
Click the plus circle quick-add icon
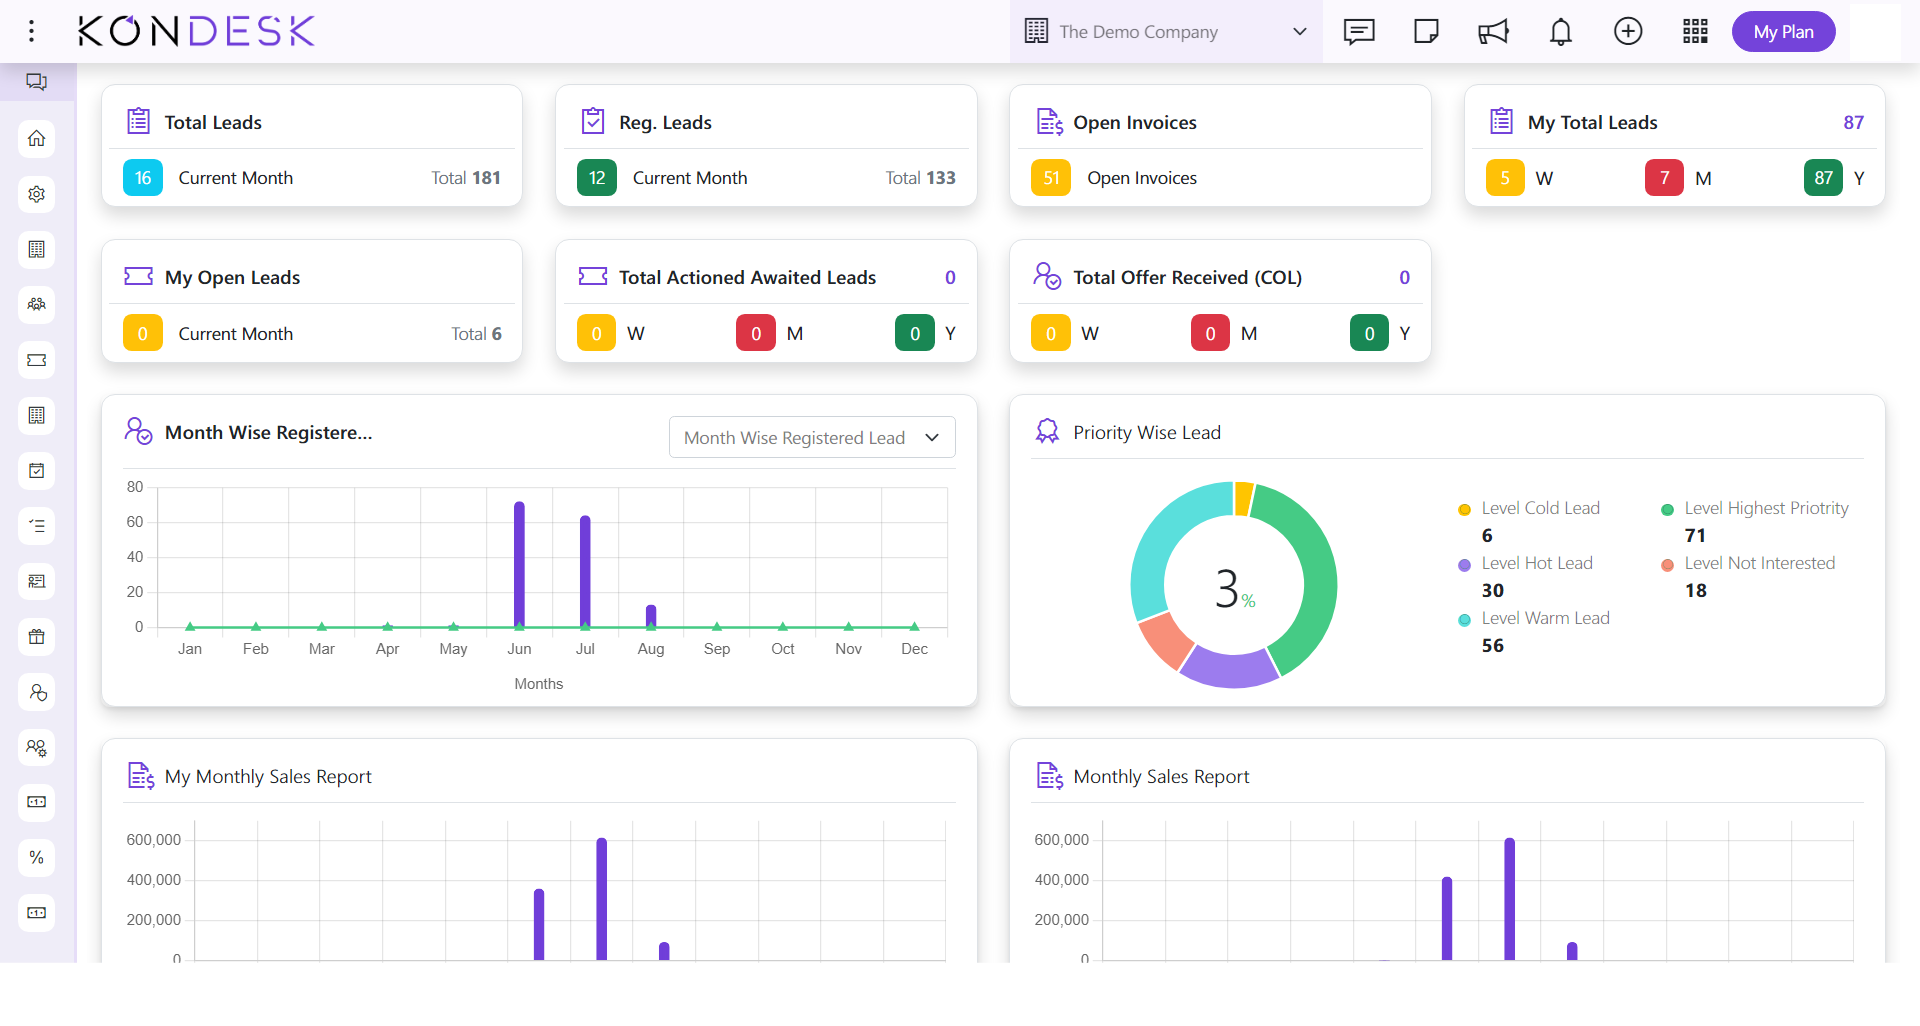[1628, 32]
